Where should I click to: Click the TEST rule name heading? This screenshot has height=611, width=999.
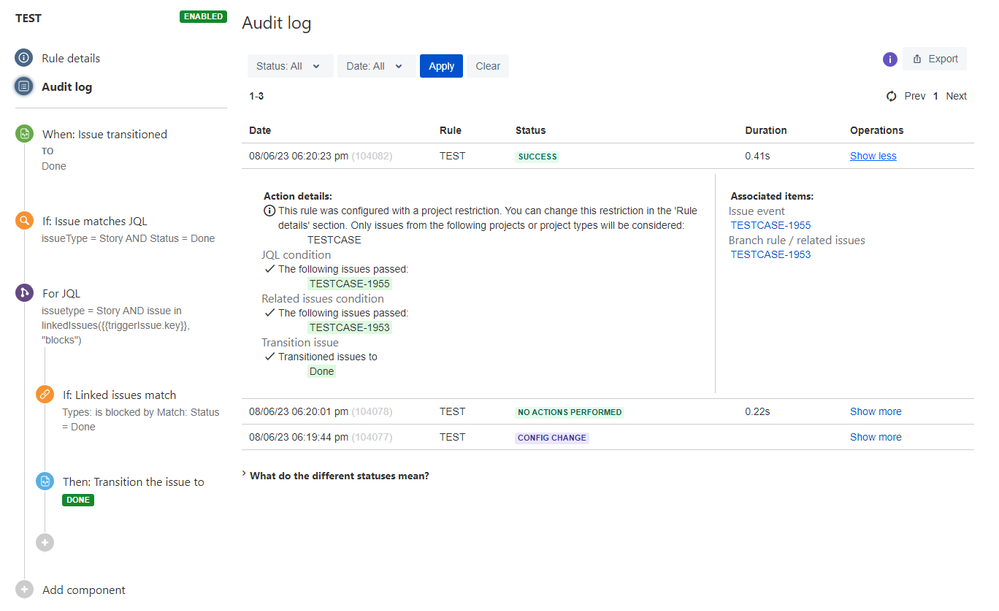28,18
